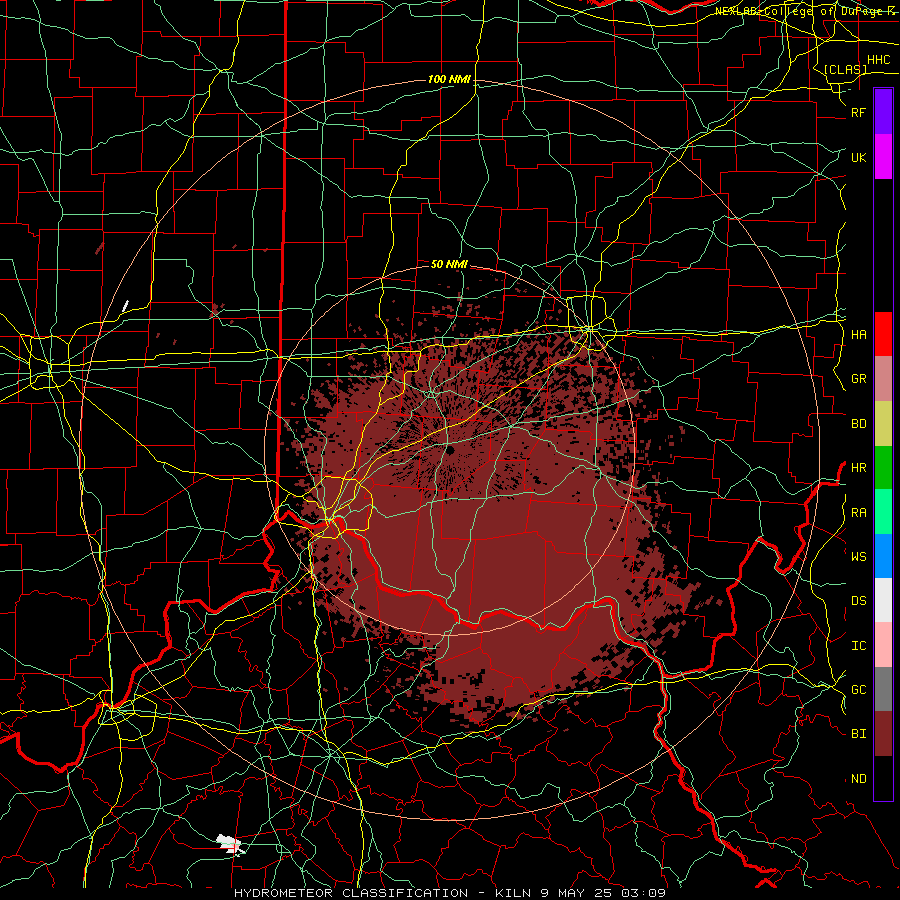Viewport: 900px width, 900px height.
Task: Click the HR green legend swatch
Action: 883,468
